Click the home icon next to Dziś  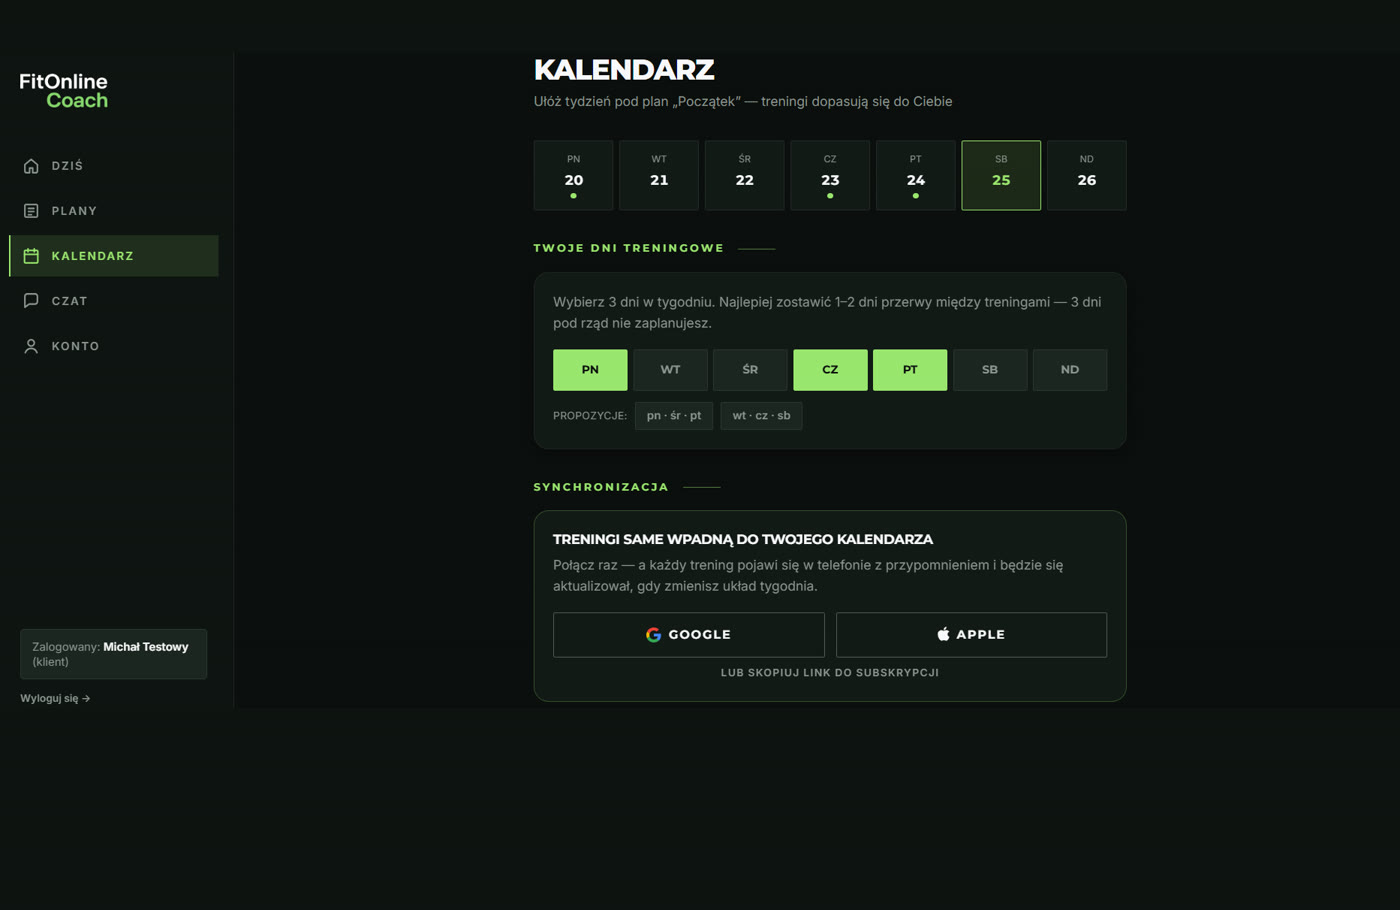(x=31, y=166)
